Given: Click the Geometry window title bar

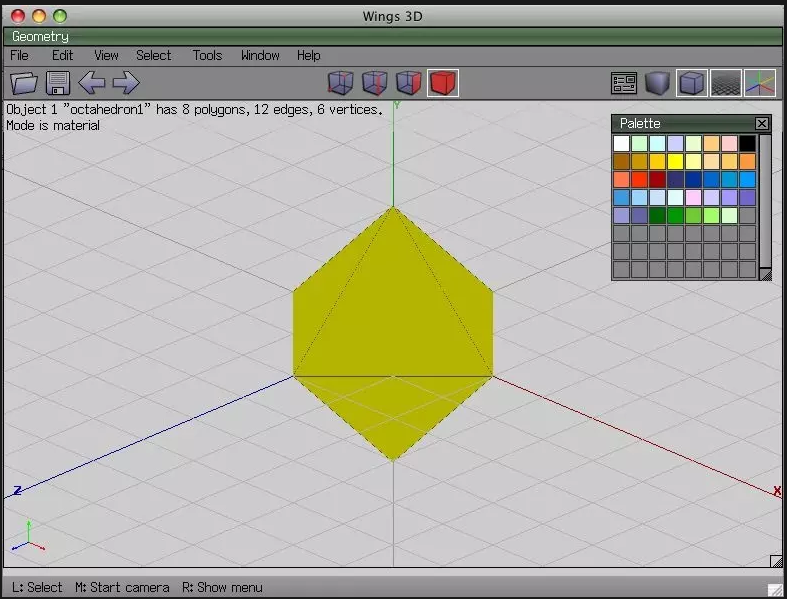Looking at the screenshot, I should click(393, 36).
